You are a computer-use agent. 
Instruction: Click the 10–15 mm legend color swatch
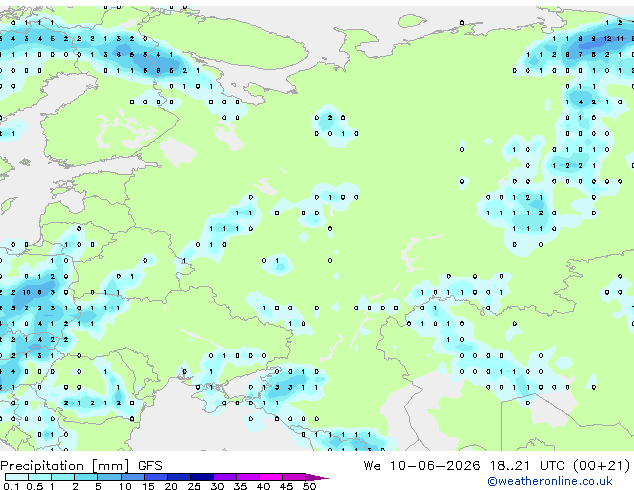pyautogui.click(x=133, y=477)
